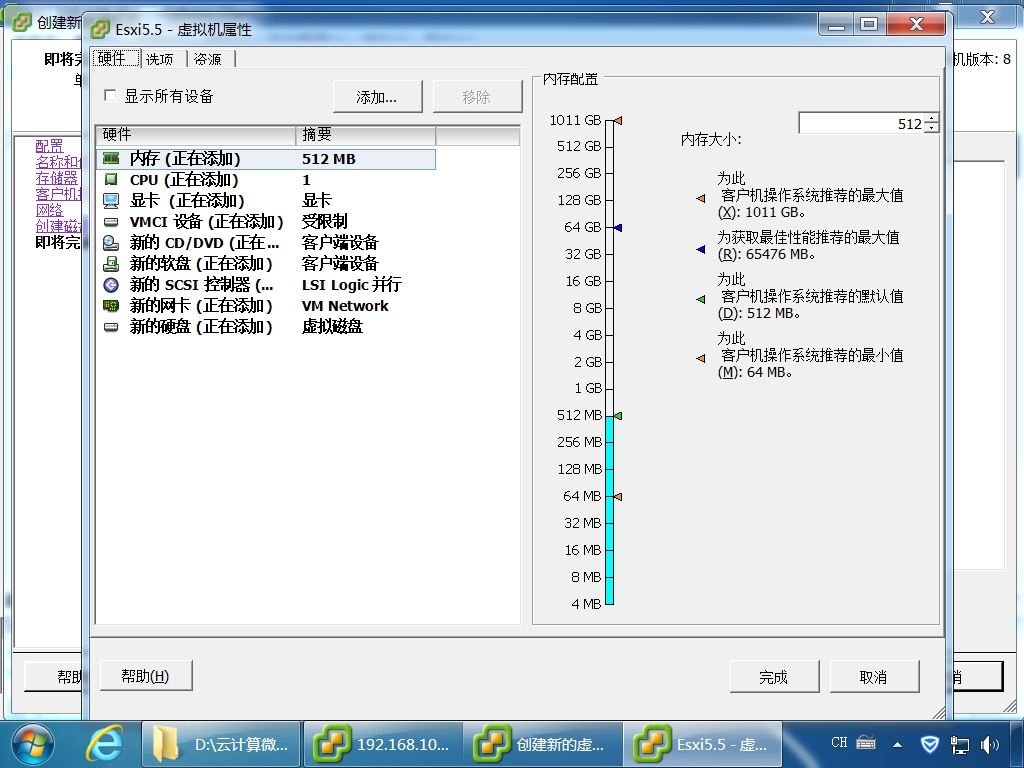The width and height of the screenshot is (1024, 768).
Task: Open the Windows Start orb
Action: [32, 744]
